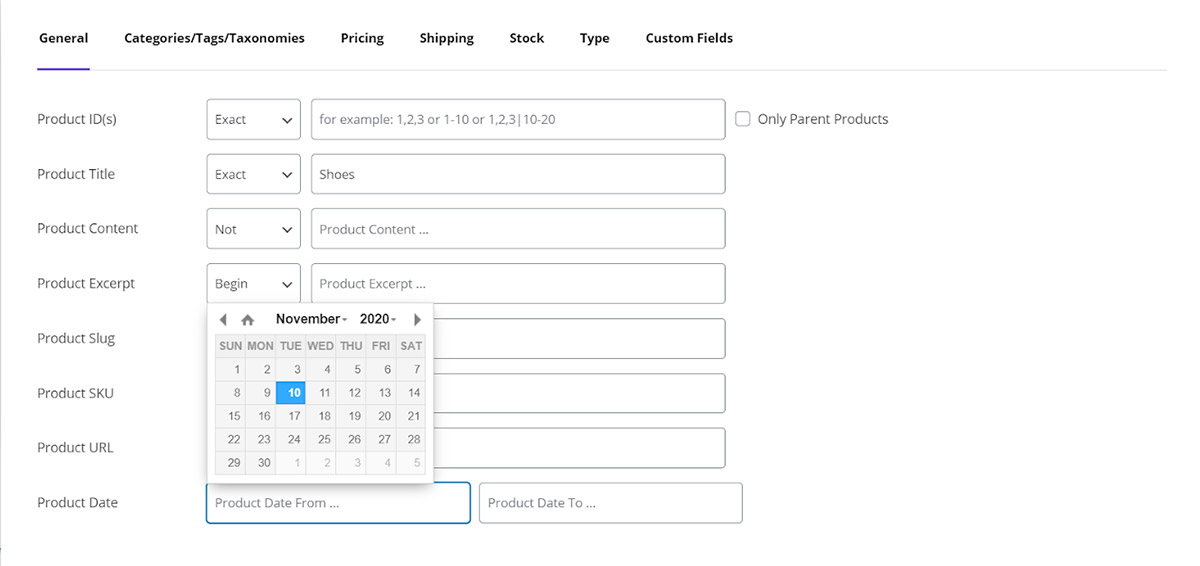Choose date 30 in the calendar
The width and height of the screenshot is (1200, 566).
pyautogui.click(x=264, y=462)
